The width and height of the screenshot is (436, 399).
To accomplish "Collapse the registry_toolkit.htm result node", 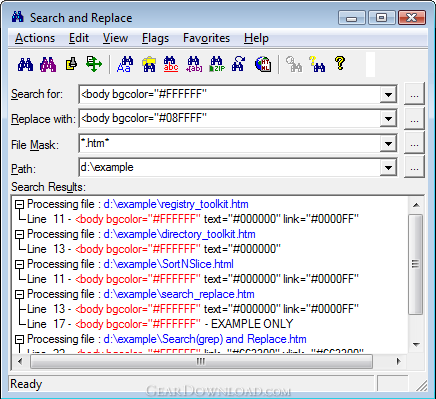I will tap(20, 204).
